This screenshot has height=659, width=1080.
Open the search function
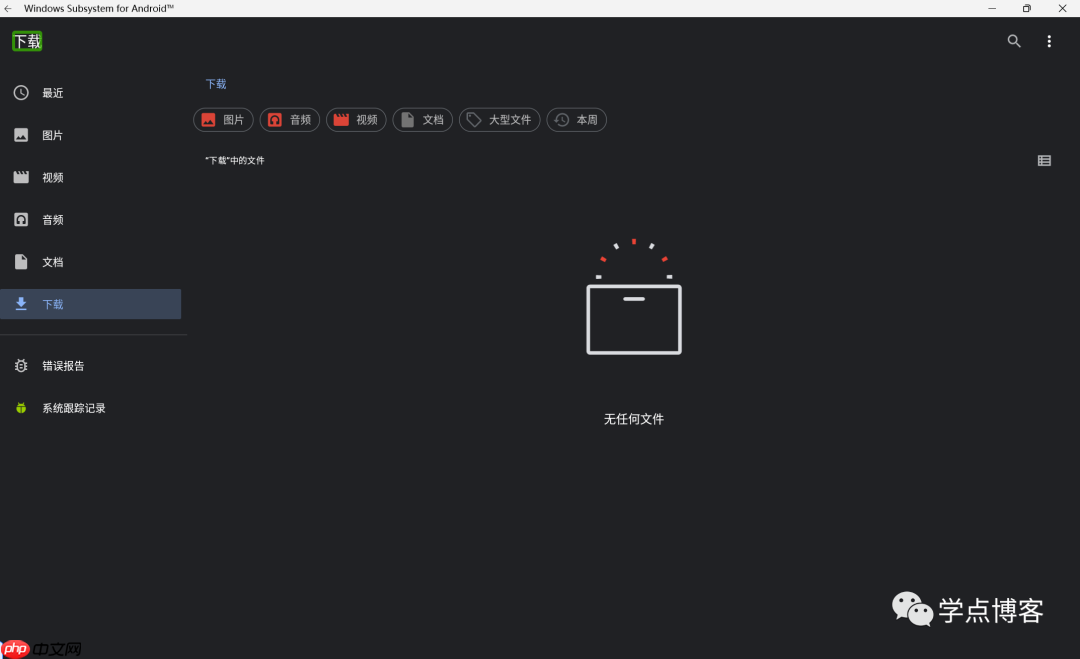click(1013, 41)
